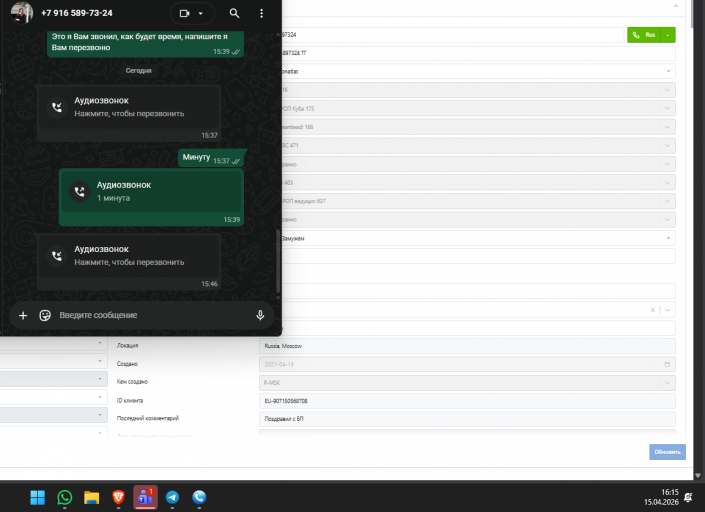
Task: Call the client with green Rus button
Action: click(x=644, y=35)
